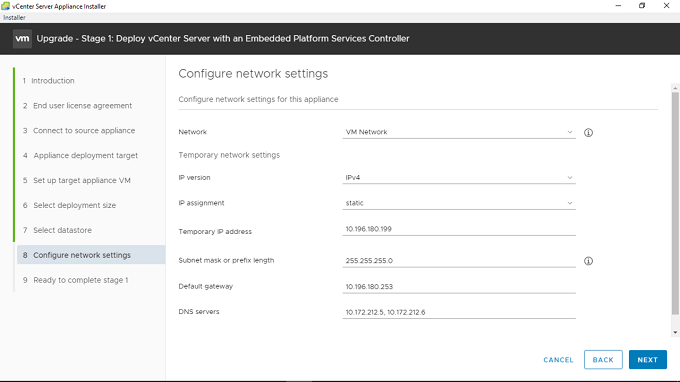The image size is (680, 382).
Task: Go to step 7 Select datastore
Action: pyautogui.click(x=57, y=230)
